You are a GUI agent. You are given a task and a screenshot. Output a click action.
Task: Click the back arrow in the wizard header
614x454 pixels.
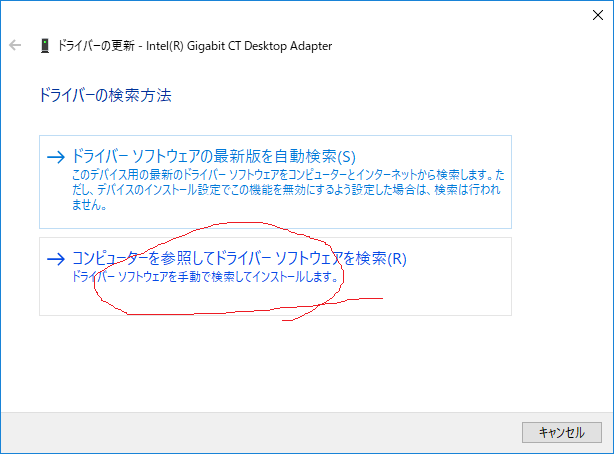[15, 46]
